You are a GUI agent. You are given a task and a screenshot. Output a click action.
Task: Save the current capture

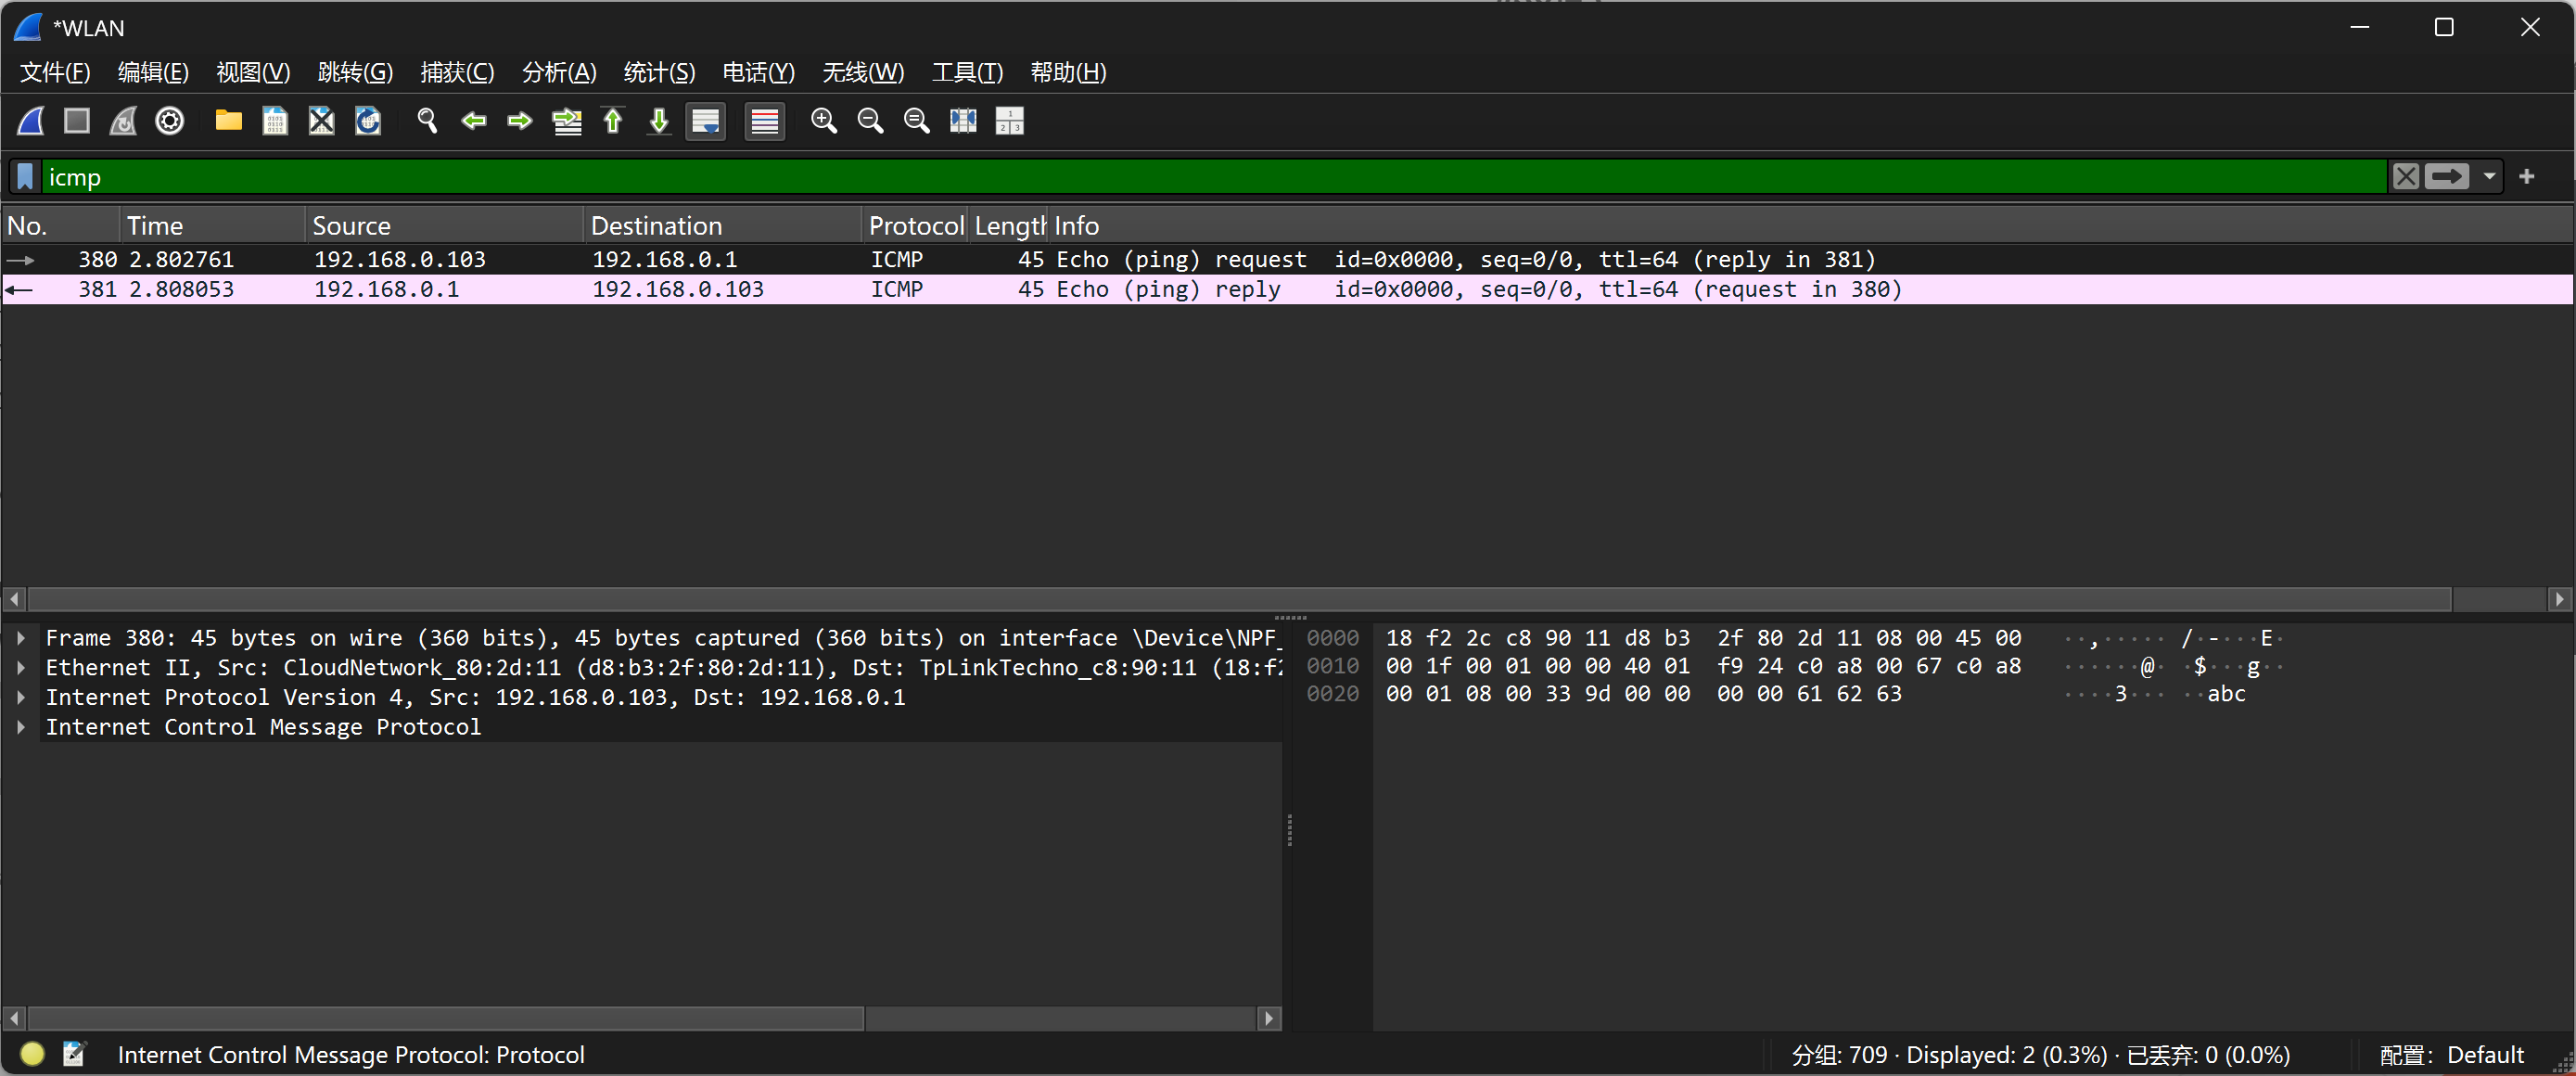pyautogui.click(x=274, y=120)
